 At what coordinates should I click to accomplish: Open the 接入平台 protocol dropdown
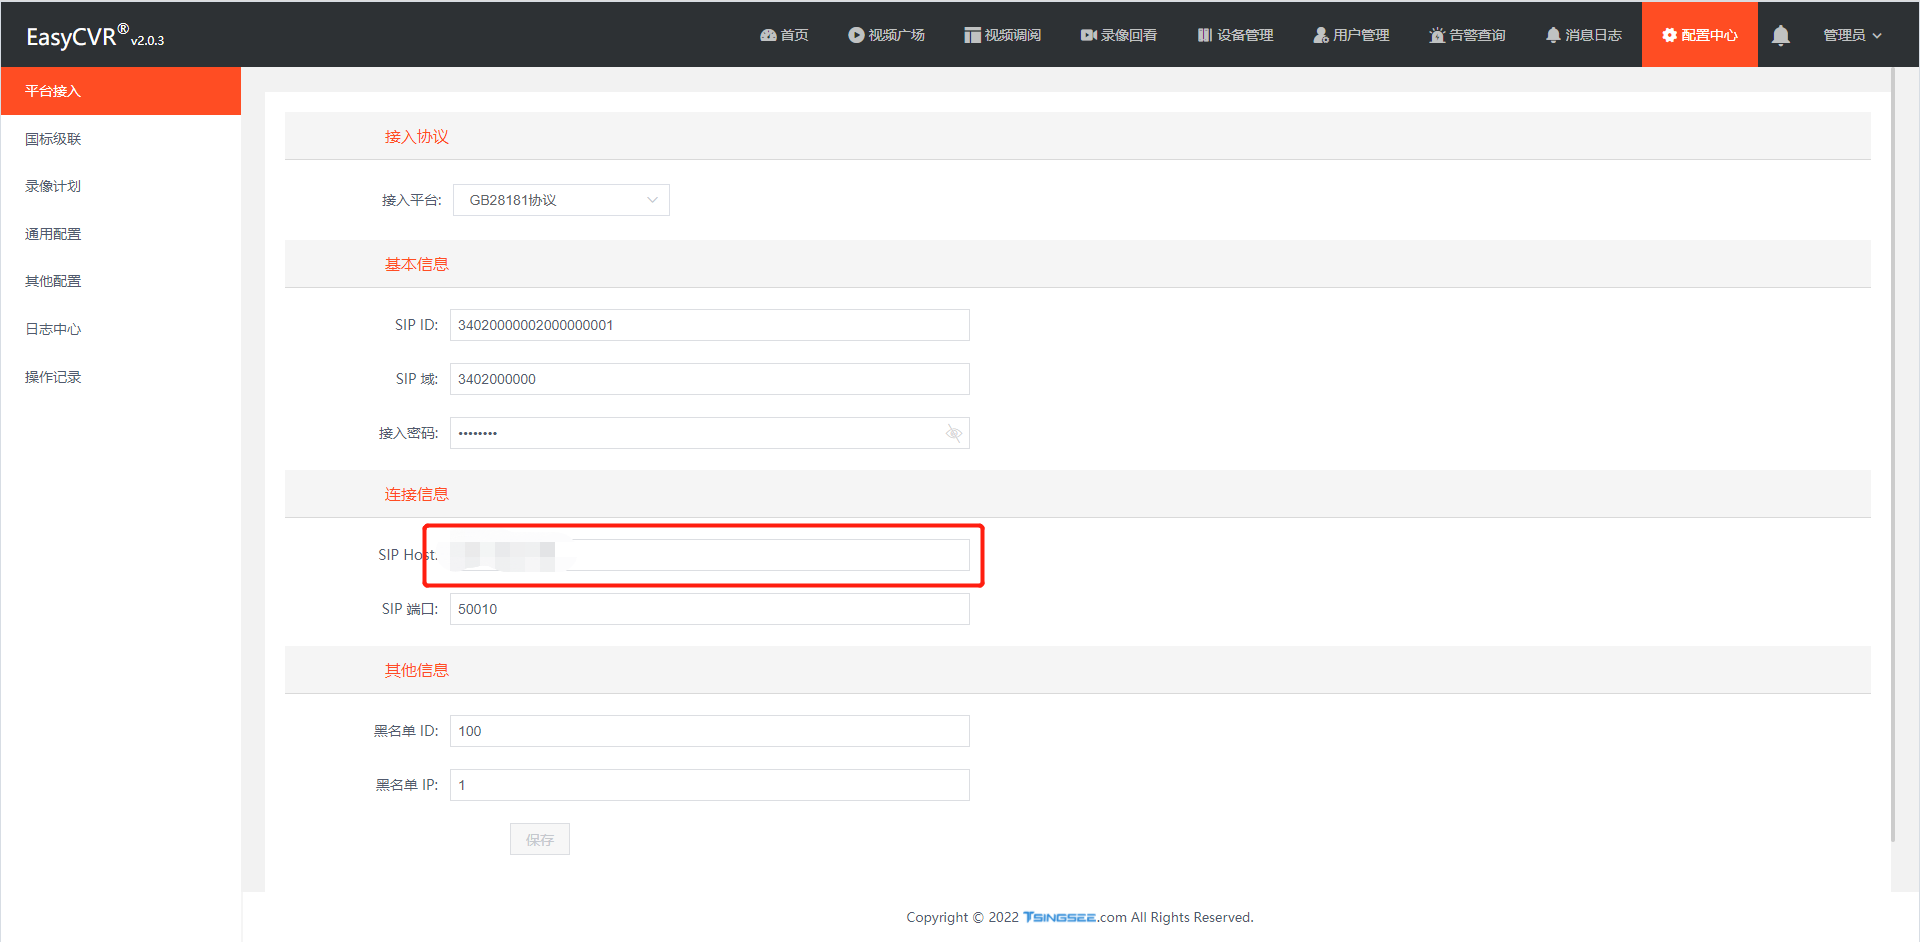(561, 200)
